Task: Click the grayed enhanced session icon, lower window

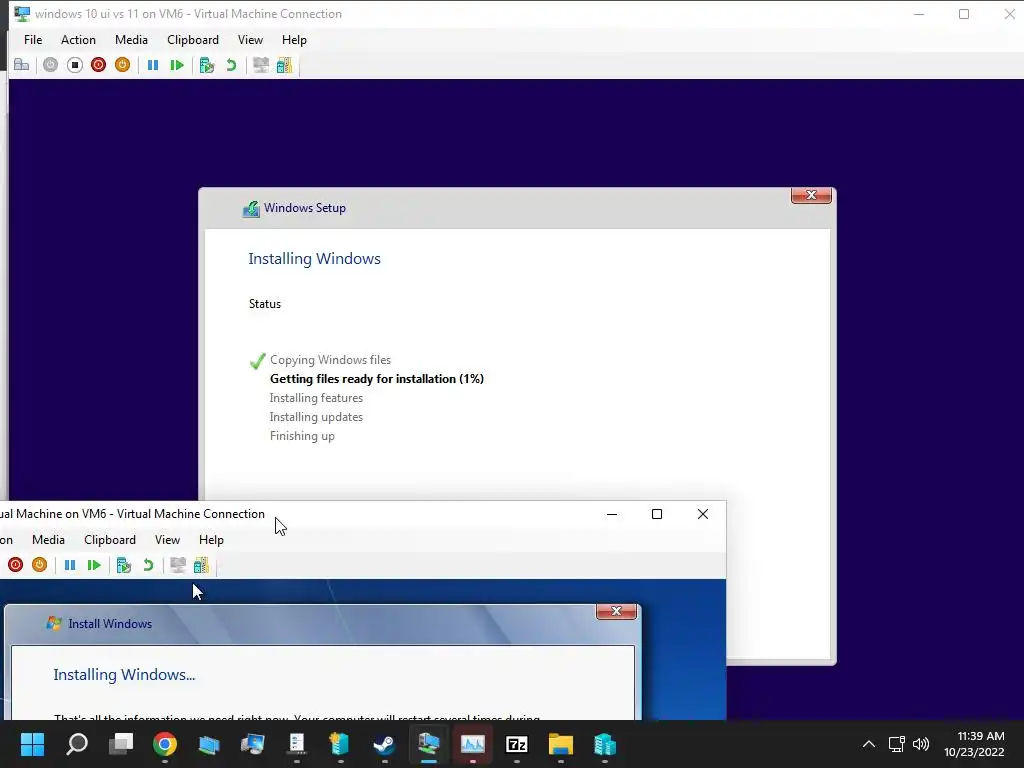Action: pos(178,565)
